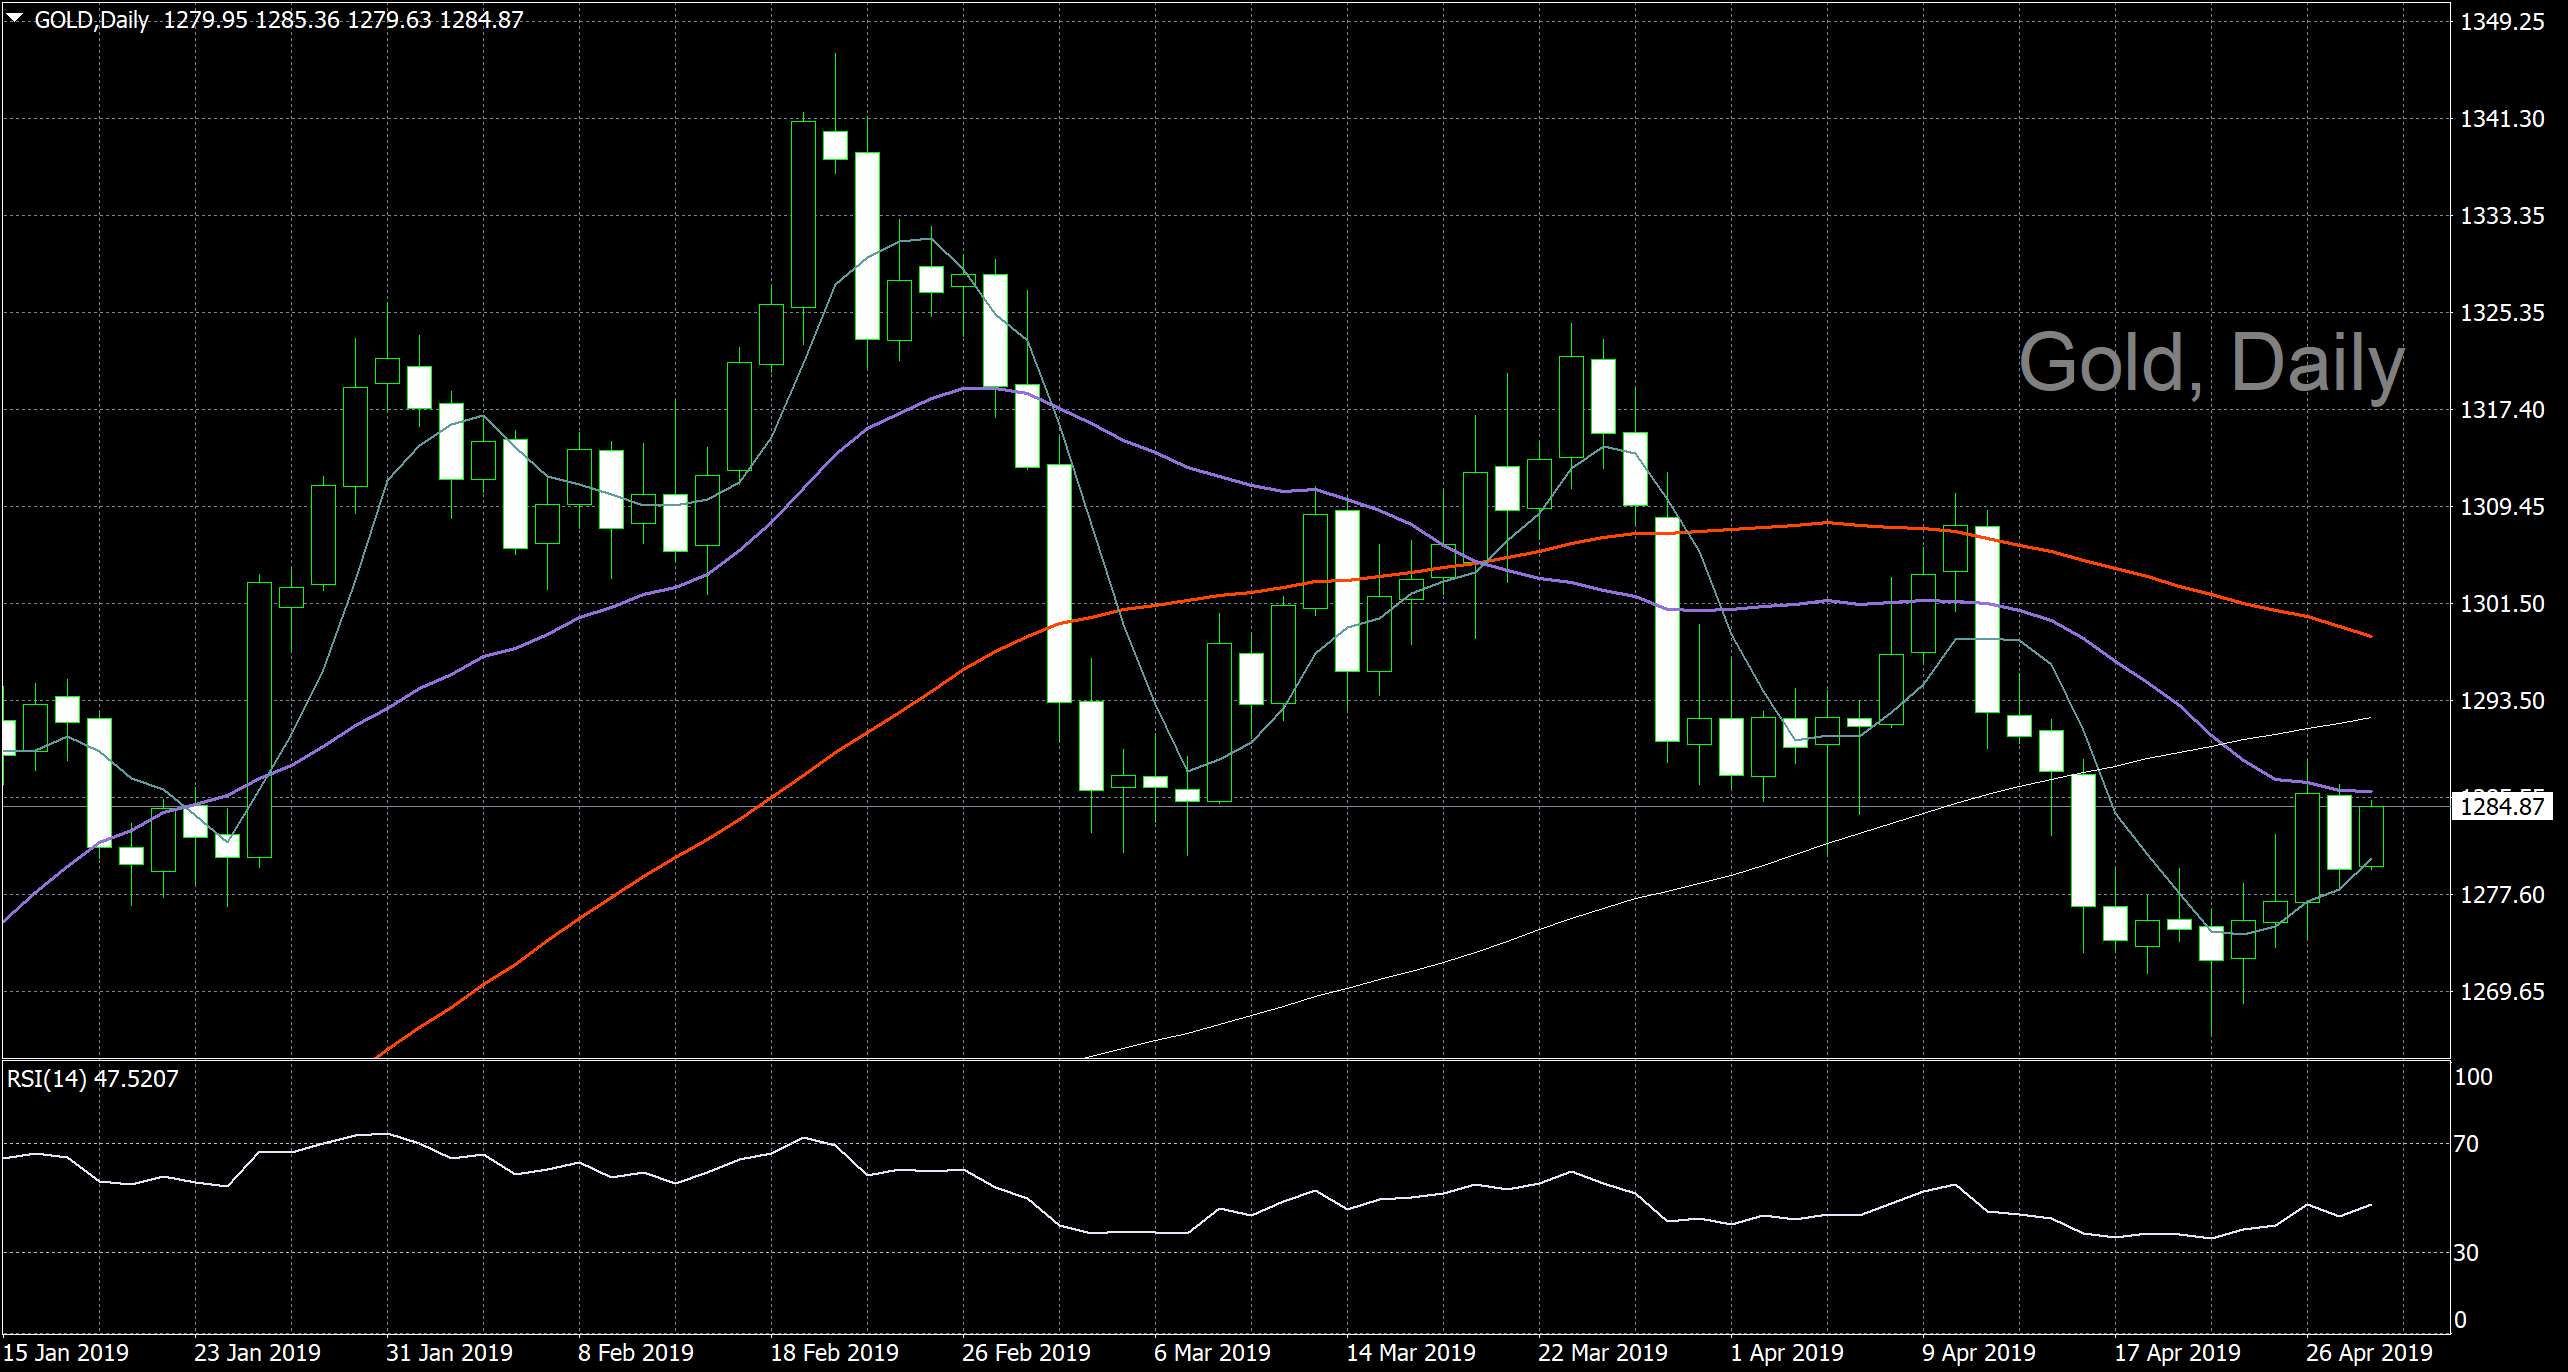Click the 1349.25 price axis value
Image resolution: width=2568 pixels, height=1372 pixels.
tap(2502, 22)
